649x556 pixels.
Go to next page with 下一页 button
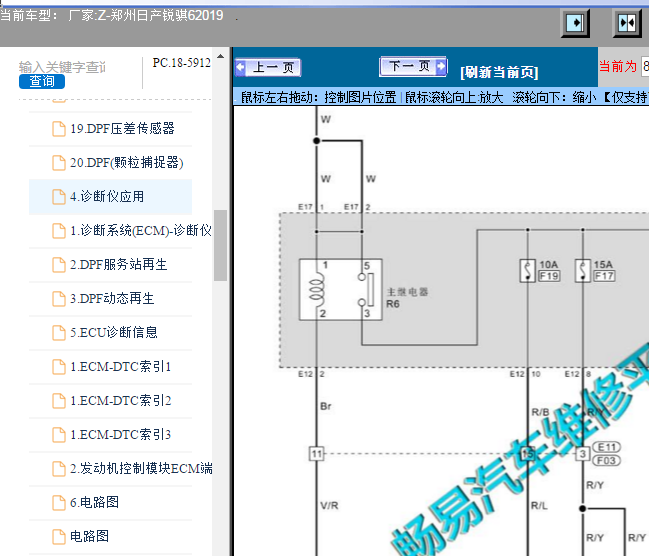[413, 66]
